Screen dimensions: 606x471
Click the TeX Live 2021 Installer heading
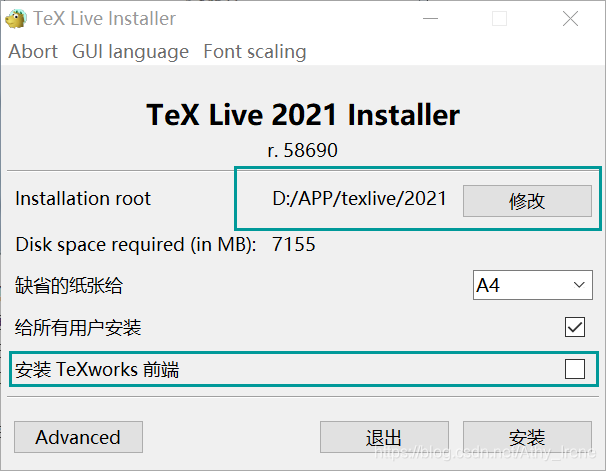click(303, 115)
